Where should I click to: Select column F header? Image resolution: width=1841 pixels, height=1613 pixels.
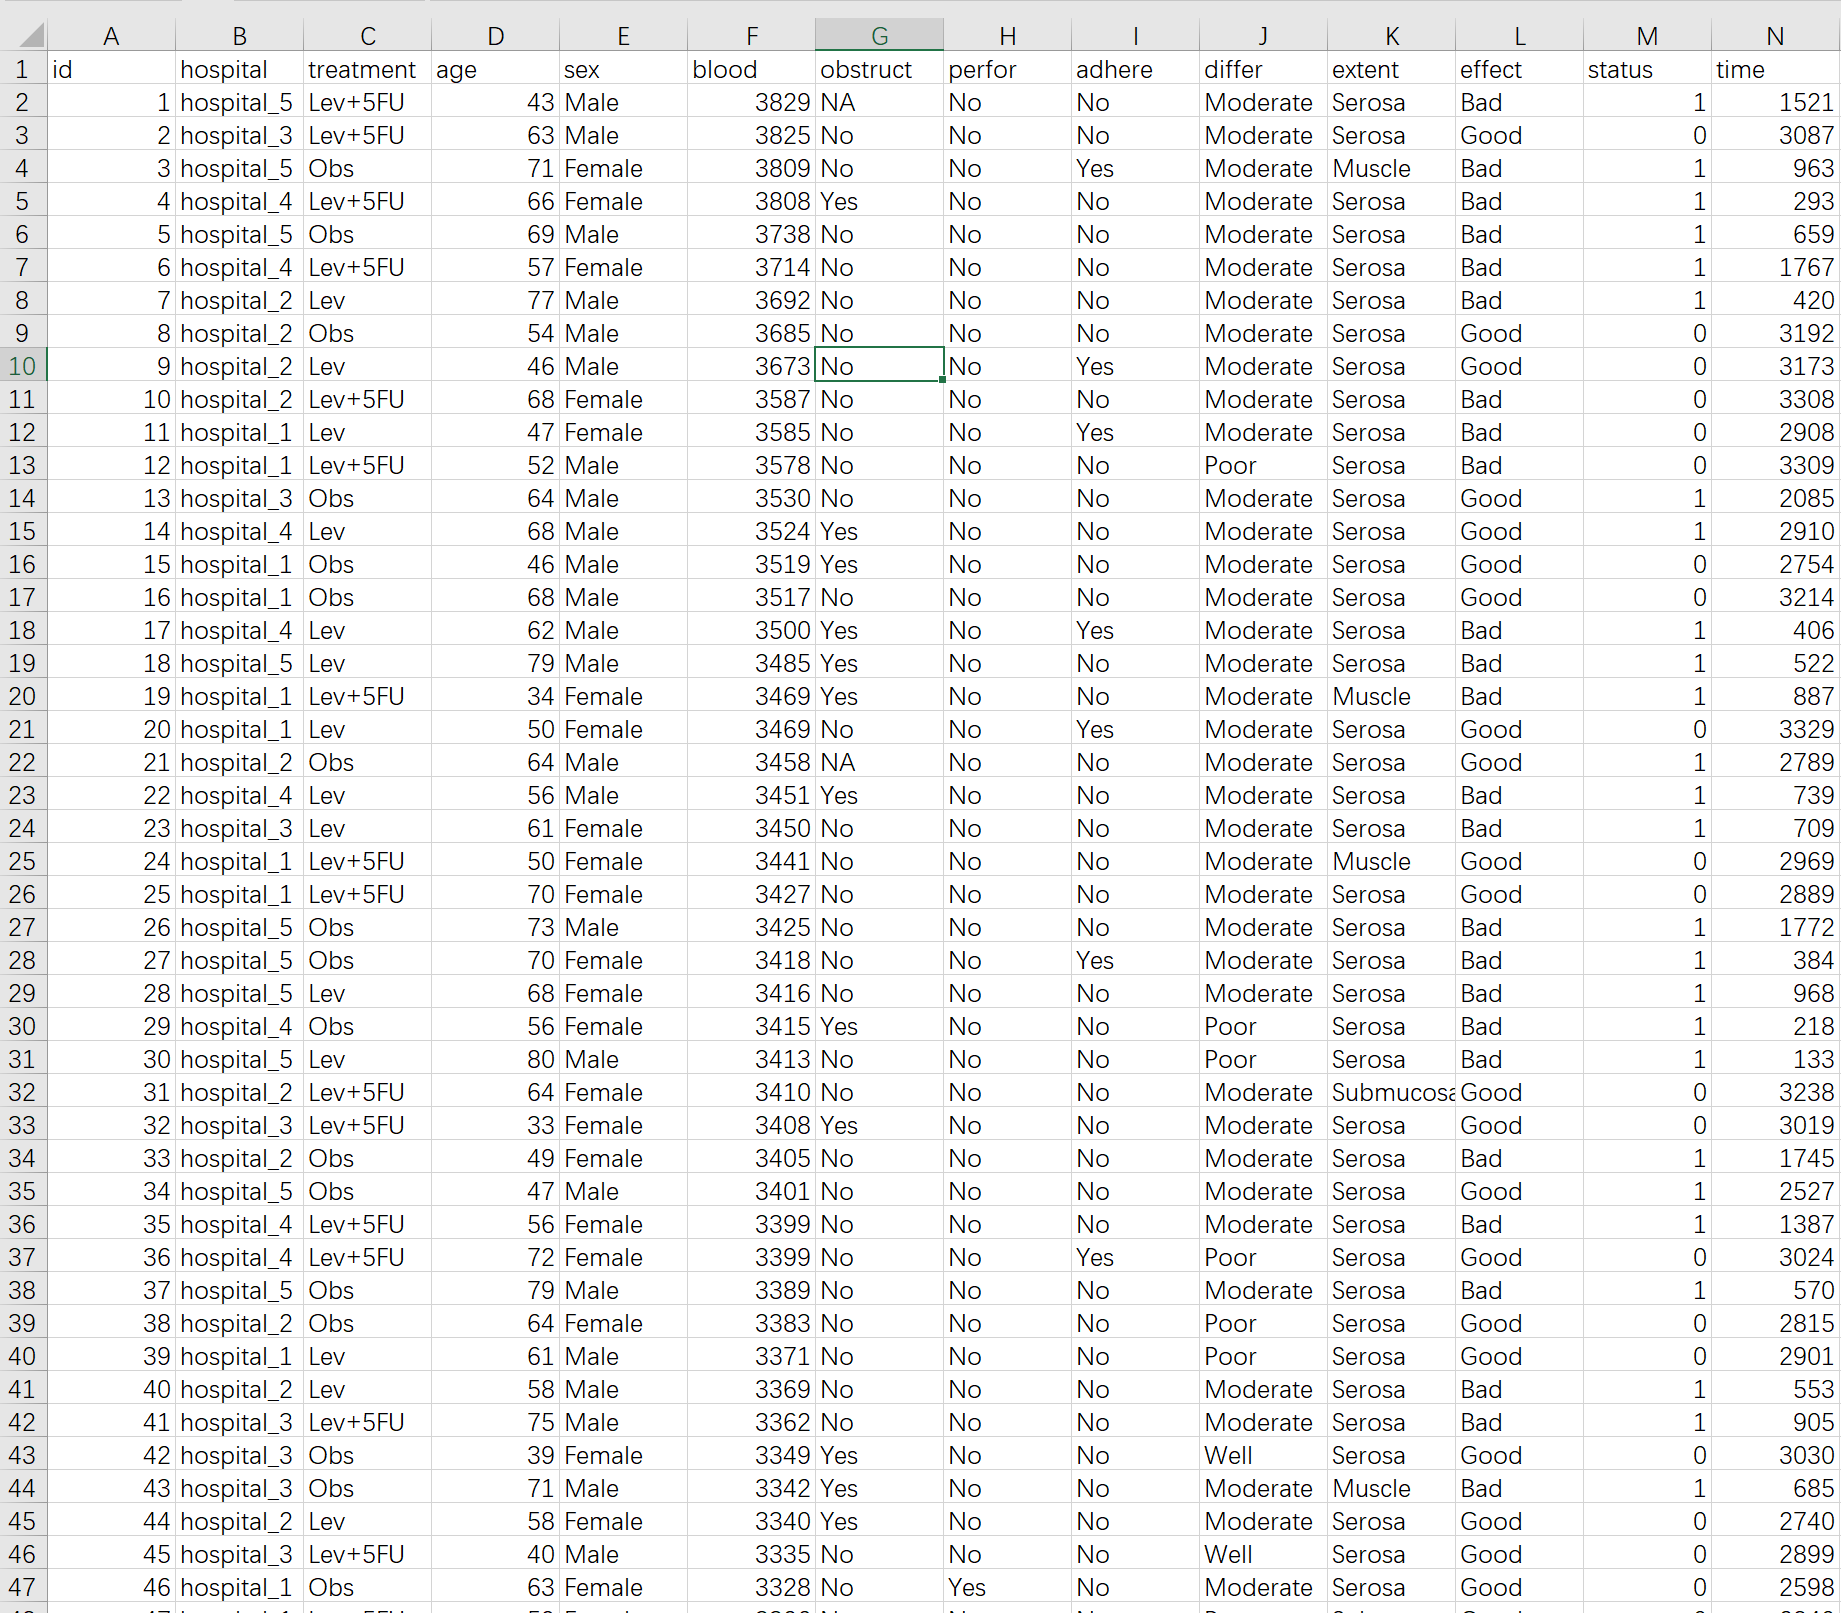pyautogui.click(x=751, y=36)
